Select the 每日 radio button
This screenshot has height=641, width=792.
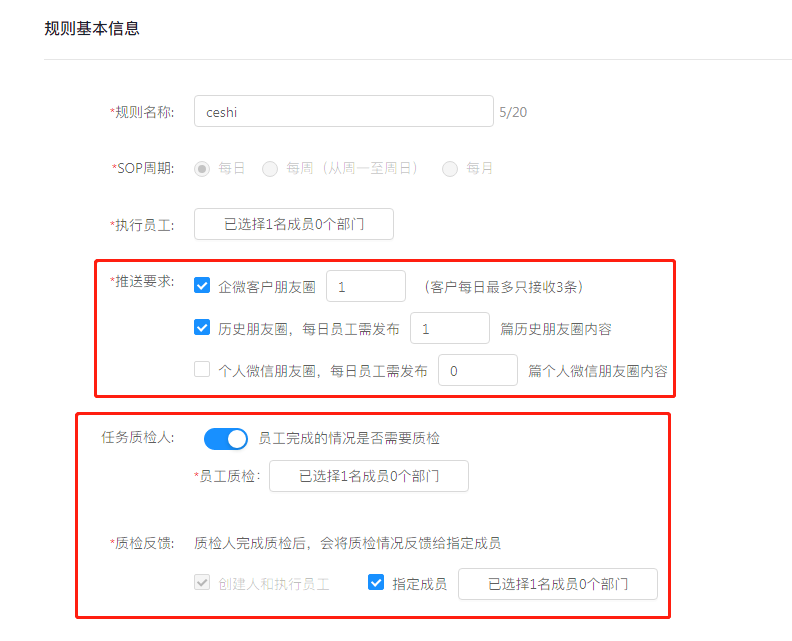[202, 169]
